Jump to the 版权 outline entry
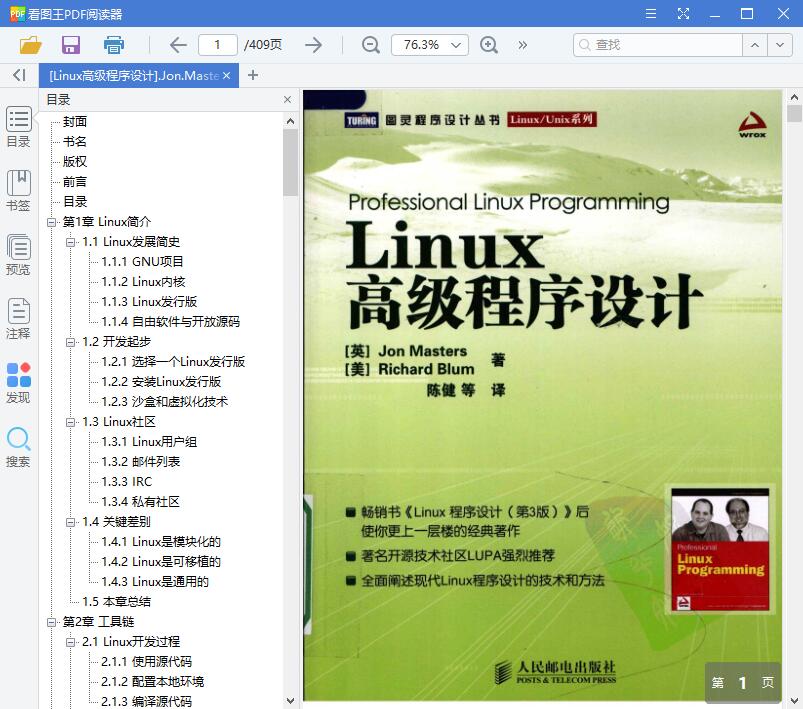 click(75, 161)
